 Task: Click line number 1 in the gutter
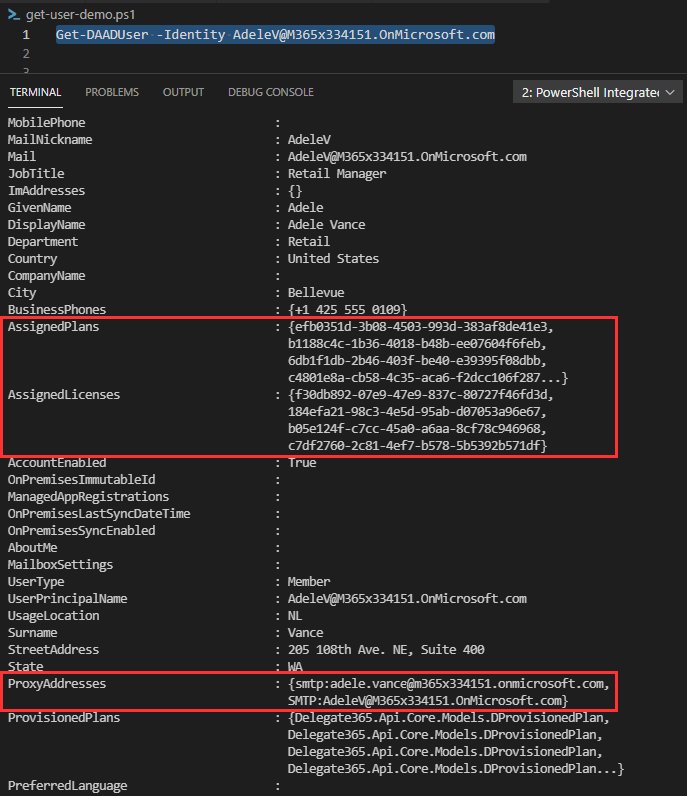pos(27,35)
